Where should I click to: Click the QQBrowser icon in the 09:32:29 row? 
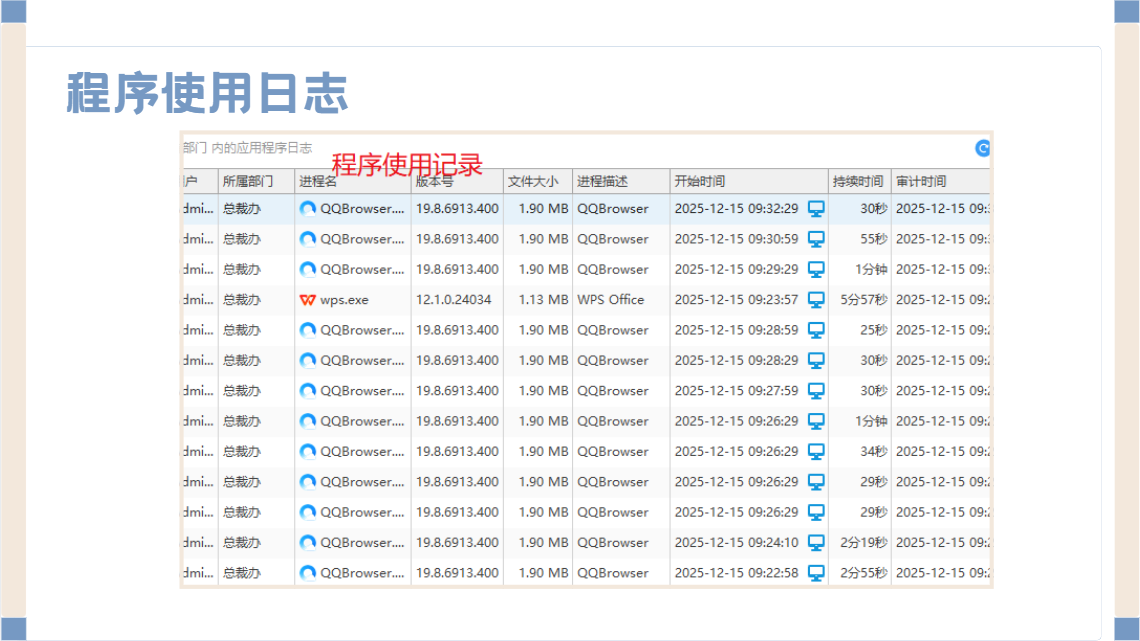click(308, 209)
